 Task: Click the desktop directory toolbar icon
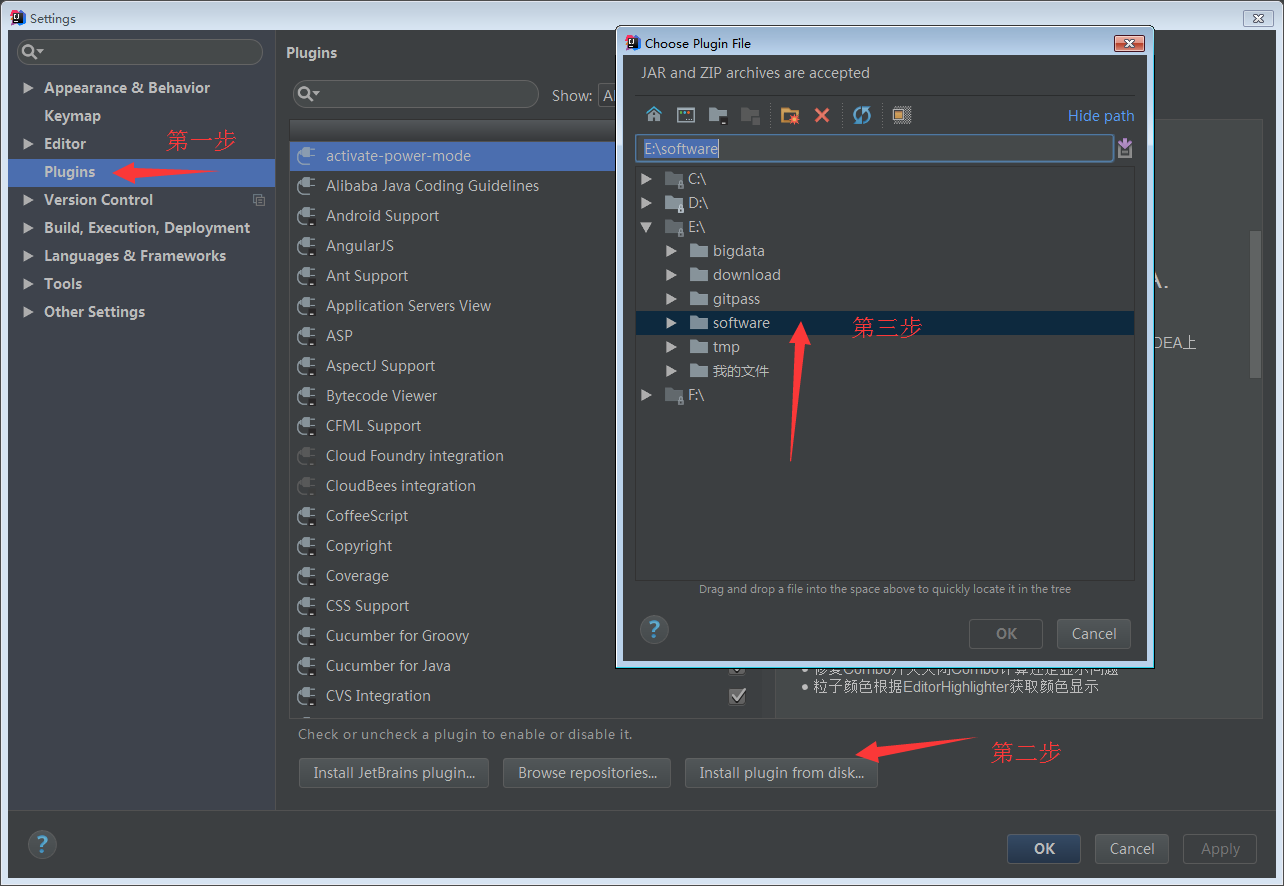(686, 115)
